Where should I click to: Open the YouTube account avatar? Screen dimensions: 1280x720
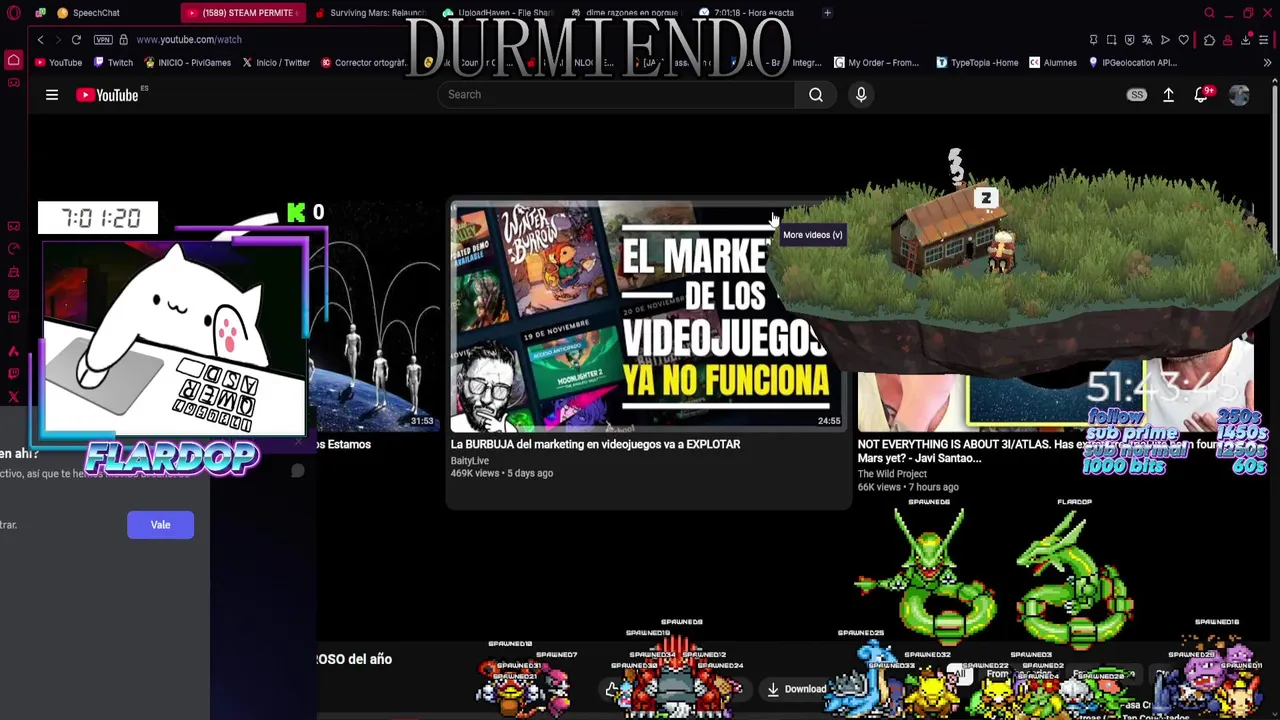(1239, 95)
